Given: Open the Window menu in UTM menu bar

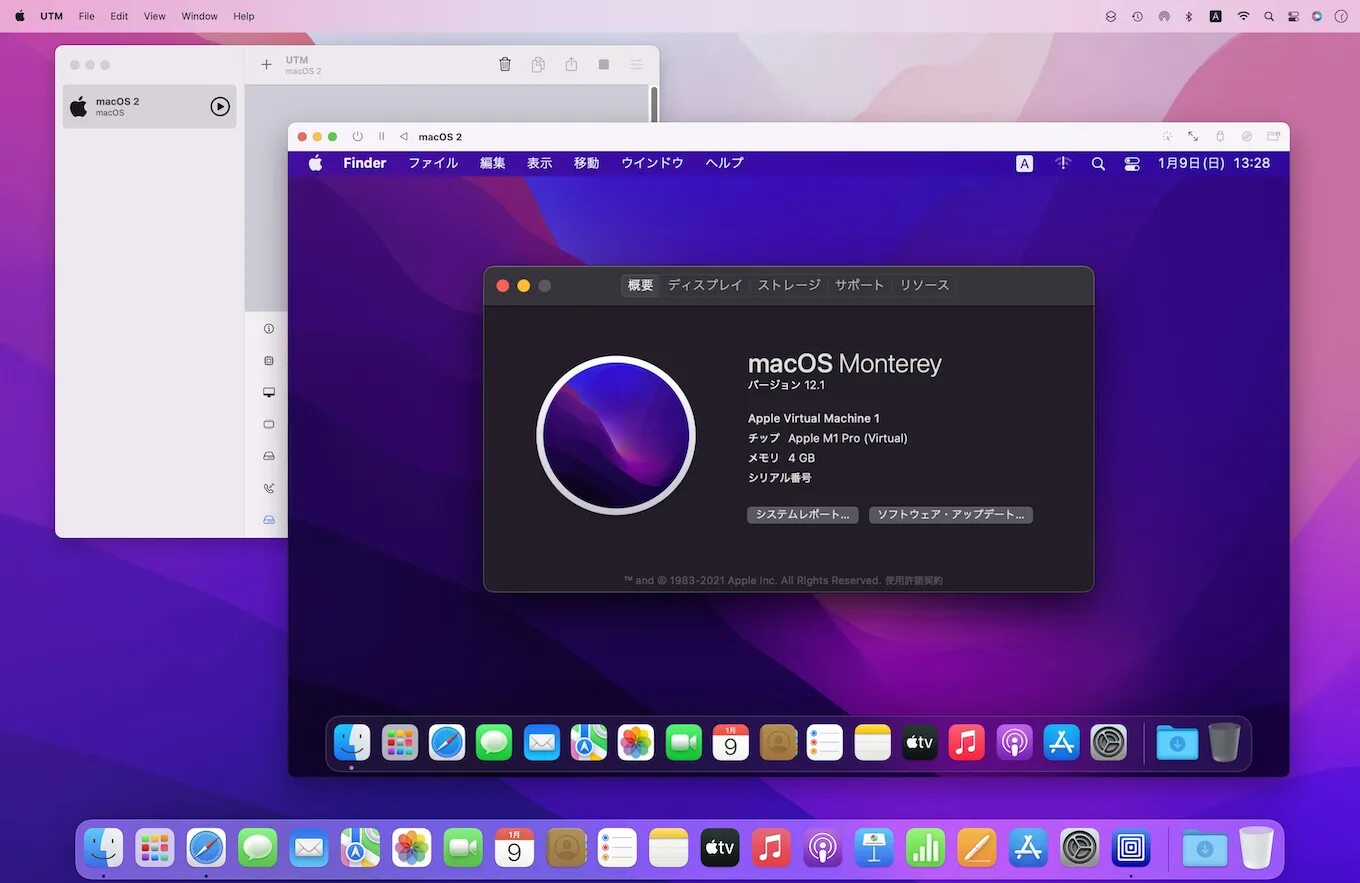Looking at the screenshot, I should point(199,16).
